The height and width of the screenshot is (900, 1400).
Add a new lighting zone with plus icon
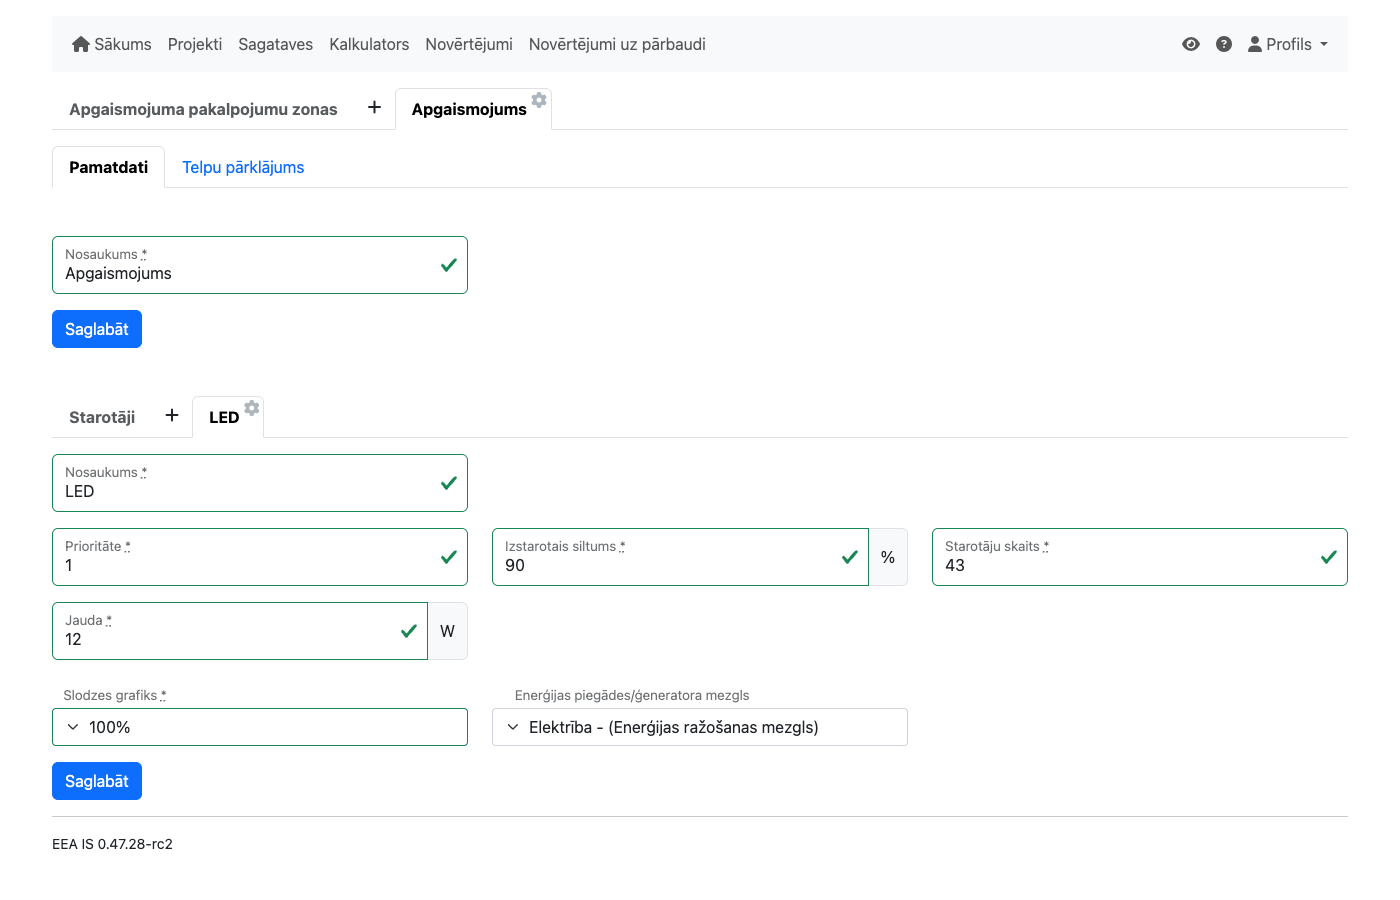pyautogui.click(x=374, y=108)
